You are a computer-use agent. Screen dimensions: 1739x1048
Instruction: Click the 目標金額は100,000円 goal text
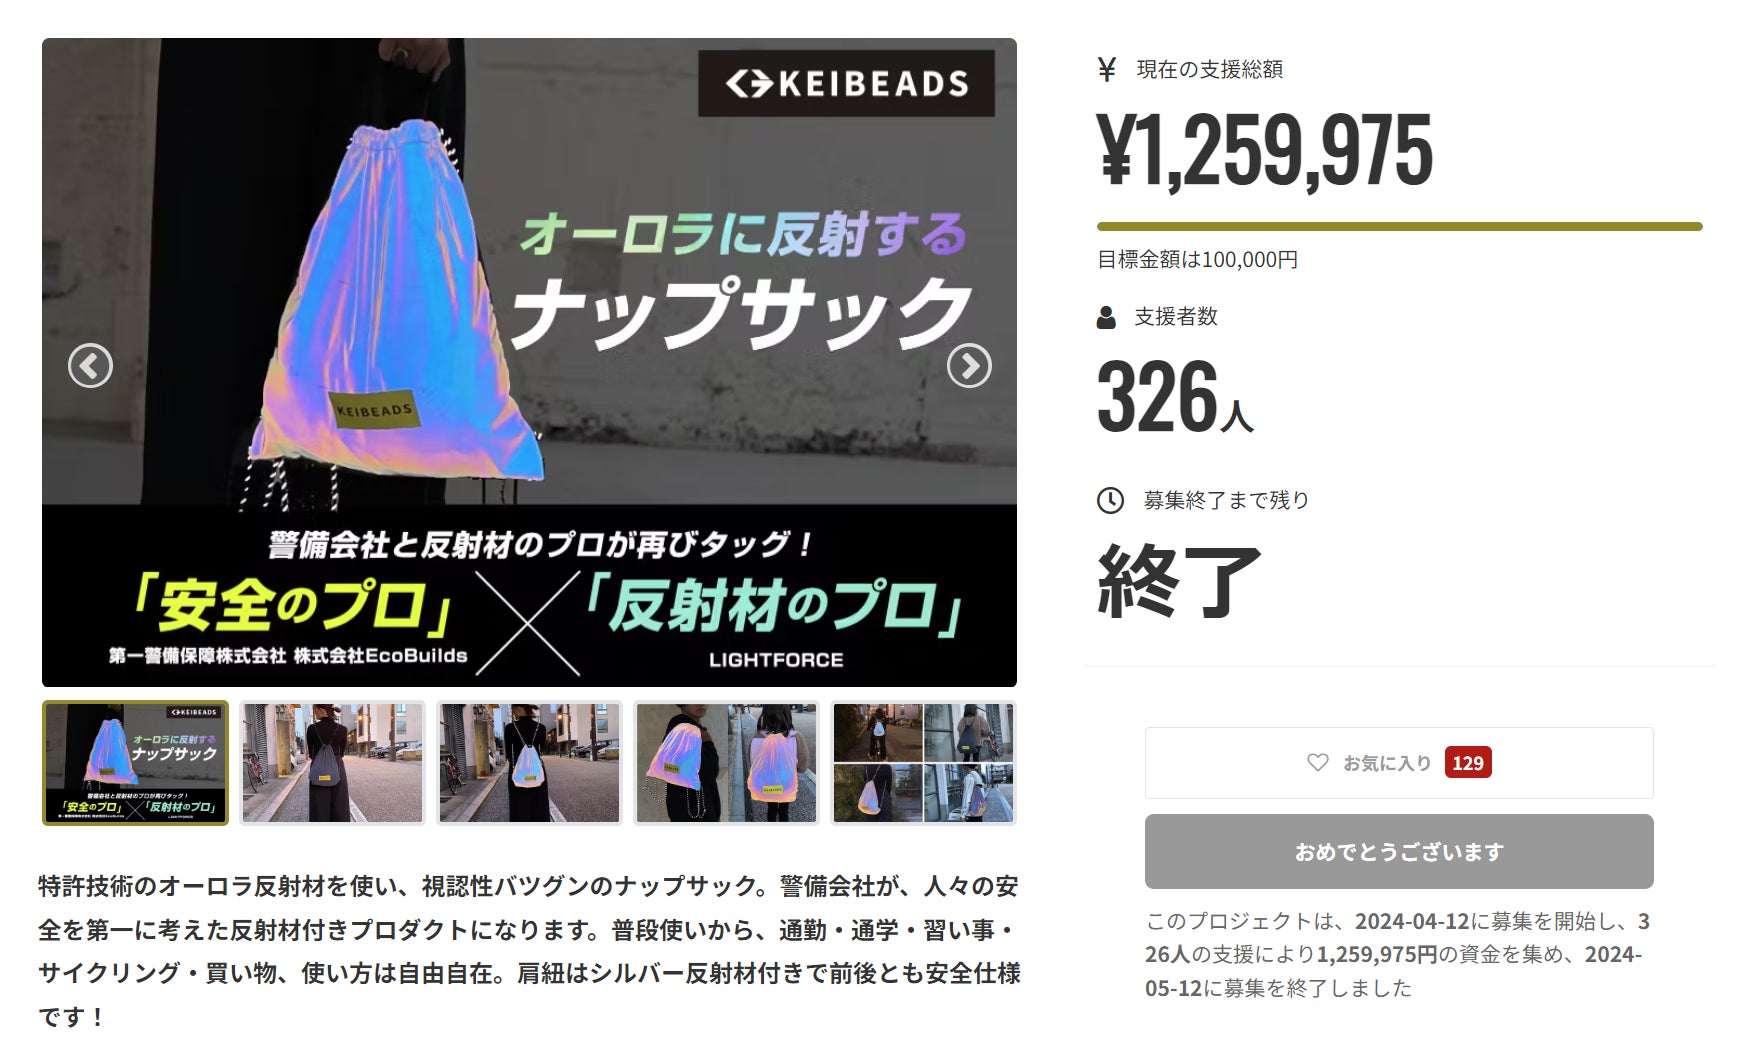tap(1197, 260)
